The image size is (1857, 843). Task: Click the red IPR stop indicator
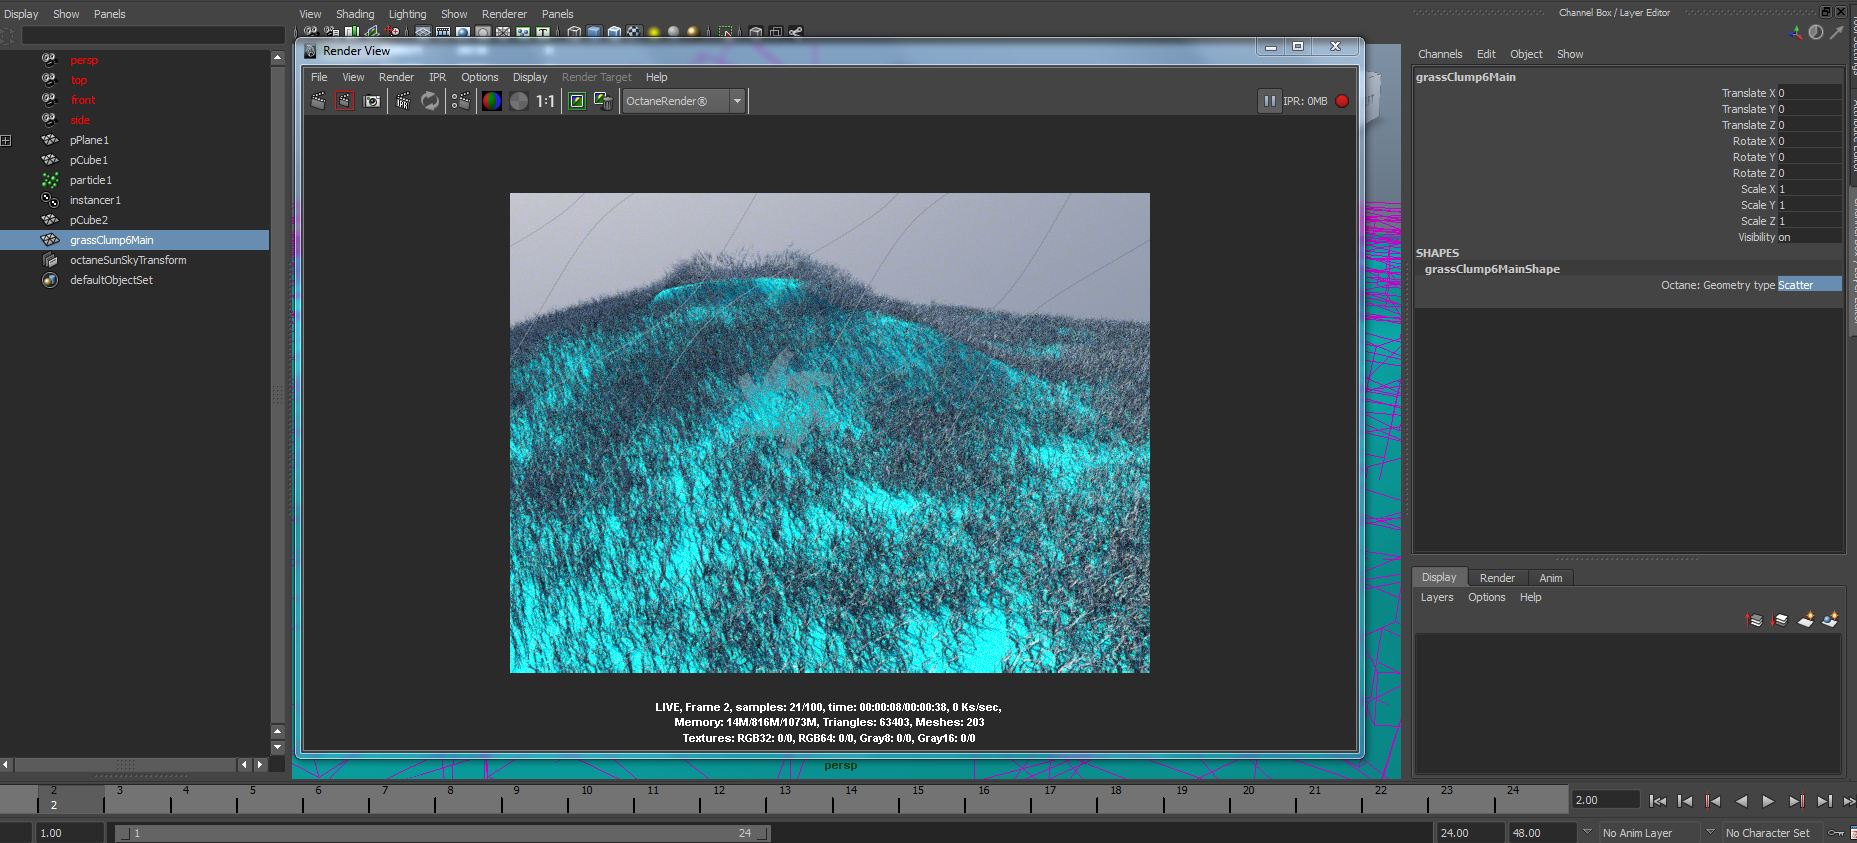click(1342, 101)
